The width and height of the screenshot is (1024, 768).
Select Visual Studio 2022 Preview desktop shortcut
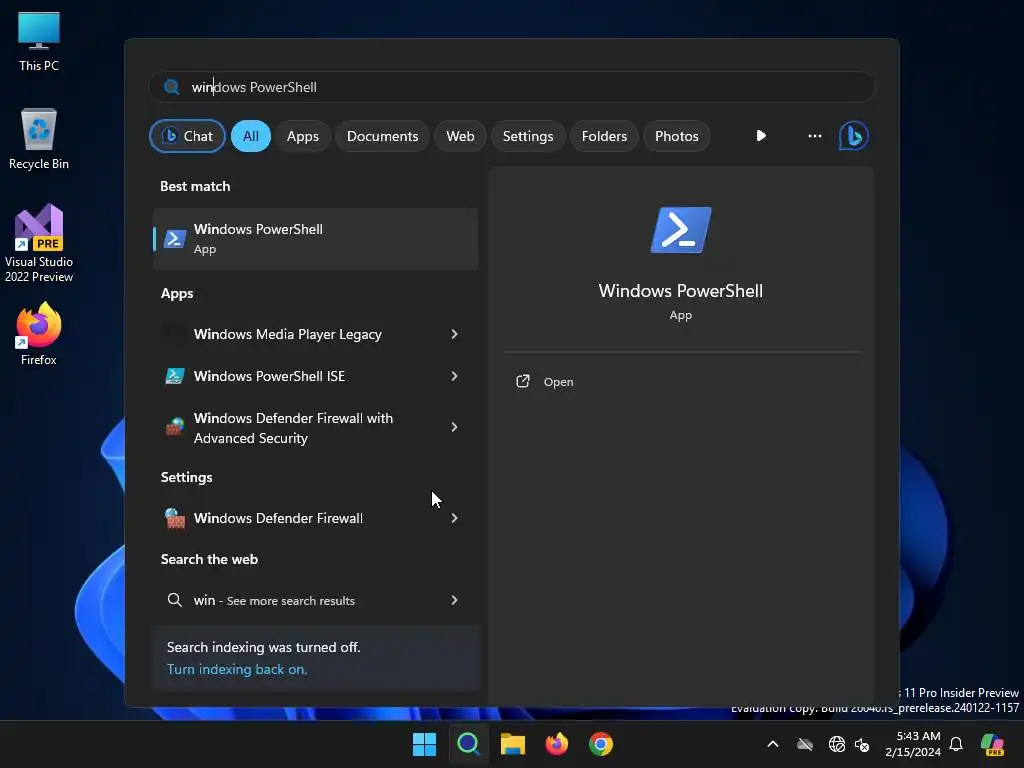point(39,244)
